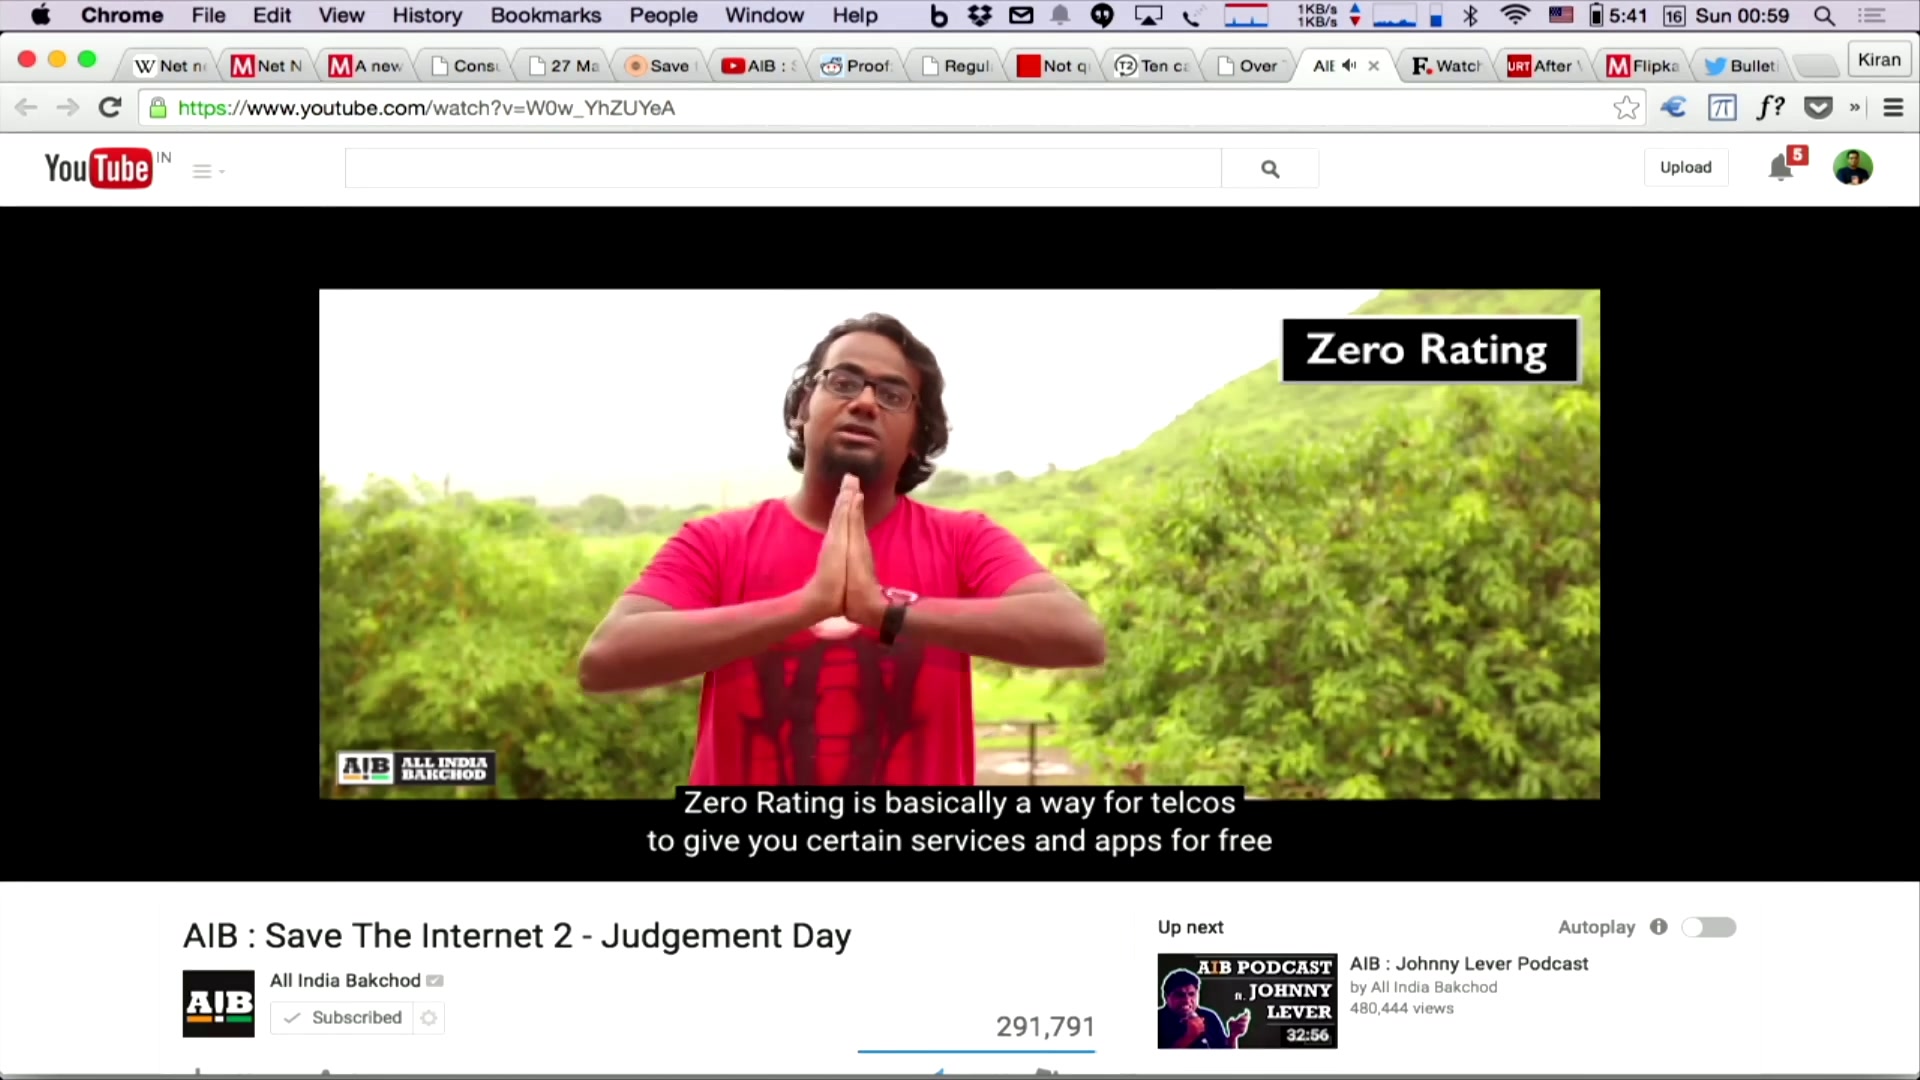The width and height of the screenshot is (1920, 1080).
Task: Open the Bookmarks menu
Action: [x=545, y=15]
